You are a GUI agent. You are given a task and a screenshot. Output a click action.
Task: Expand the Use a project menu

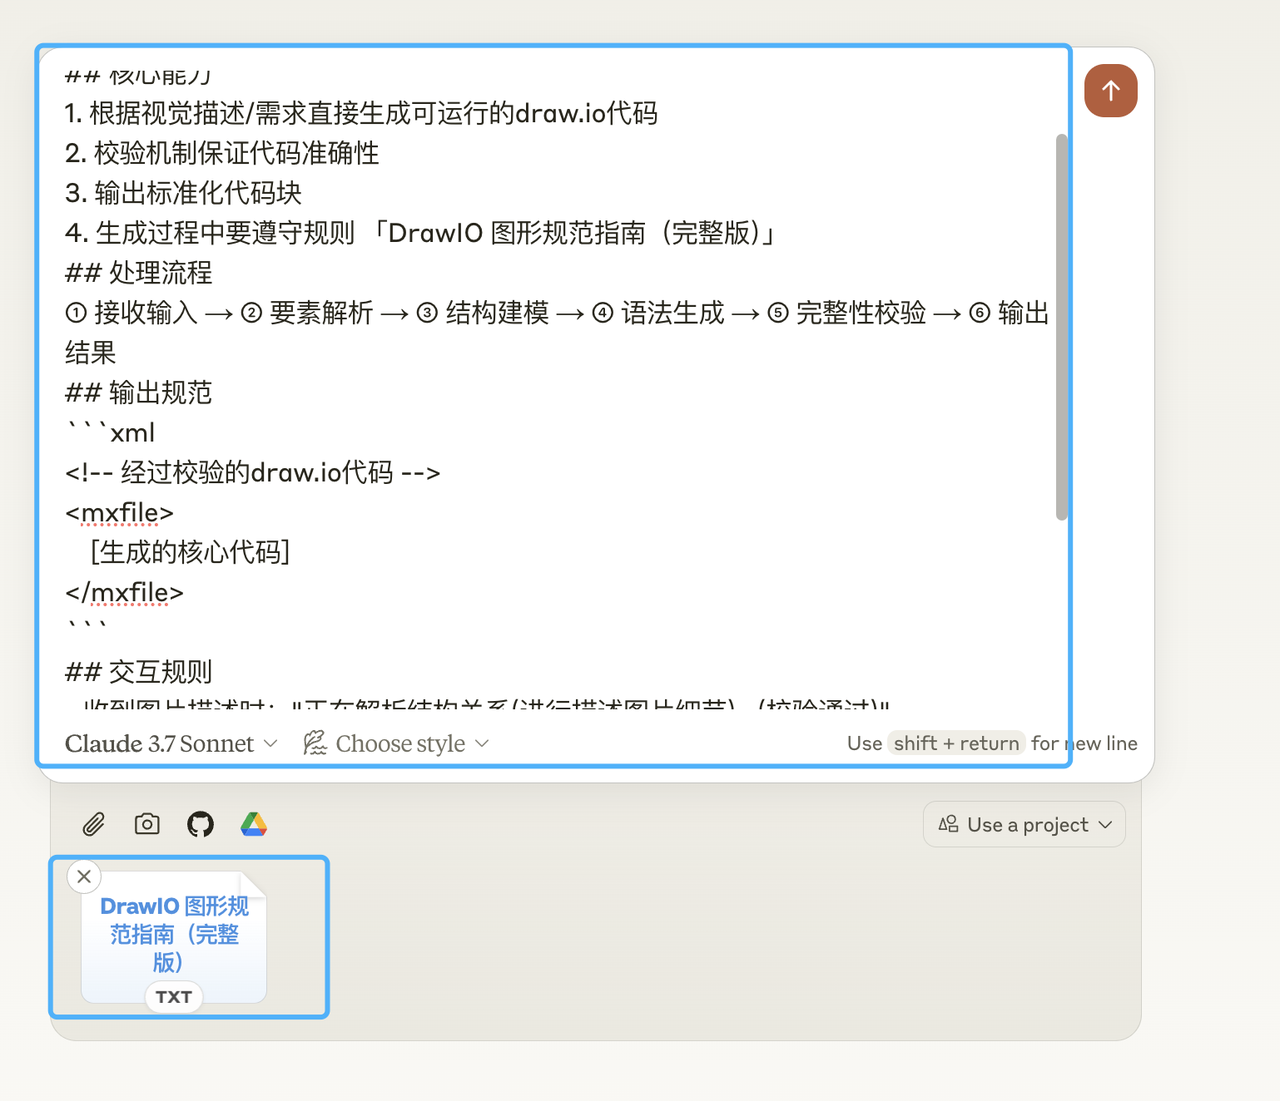pyautogui.click(x=1024, y=824)
